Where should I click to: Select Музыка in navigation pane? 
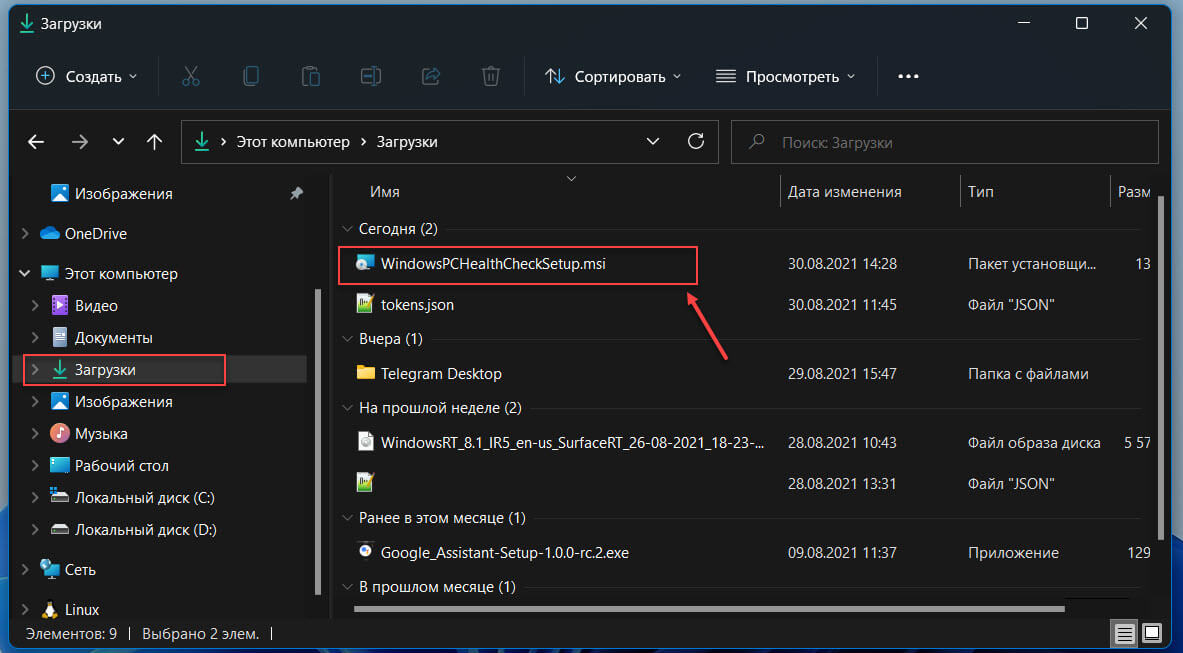click(x=101, y=434)
